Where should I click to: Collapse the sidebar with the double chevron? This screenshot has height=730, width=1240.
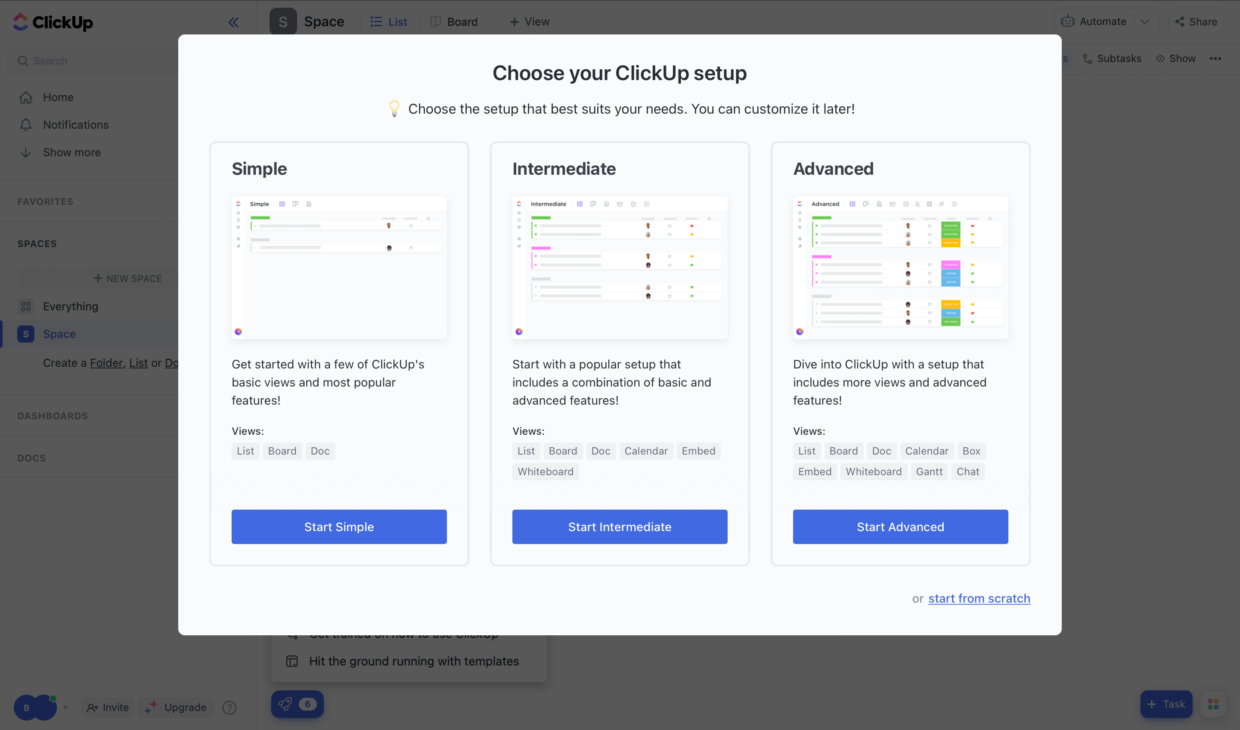233,21
